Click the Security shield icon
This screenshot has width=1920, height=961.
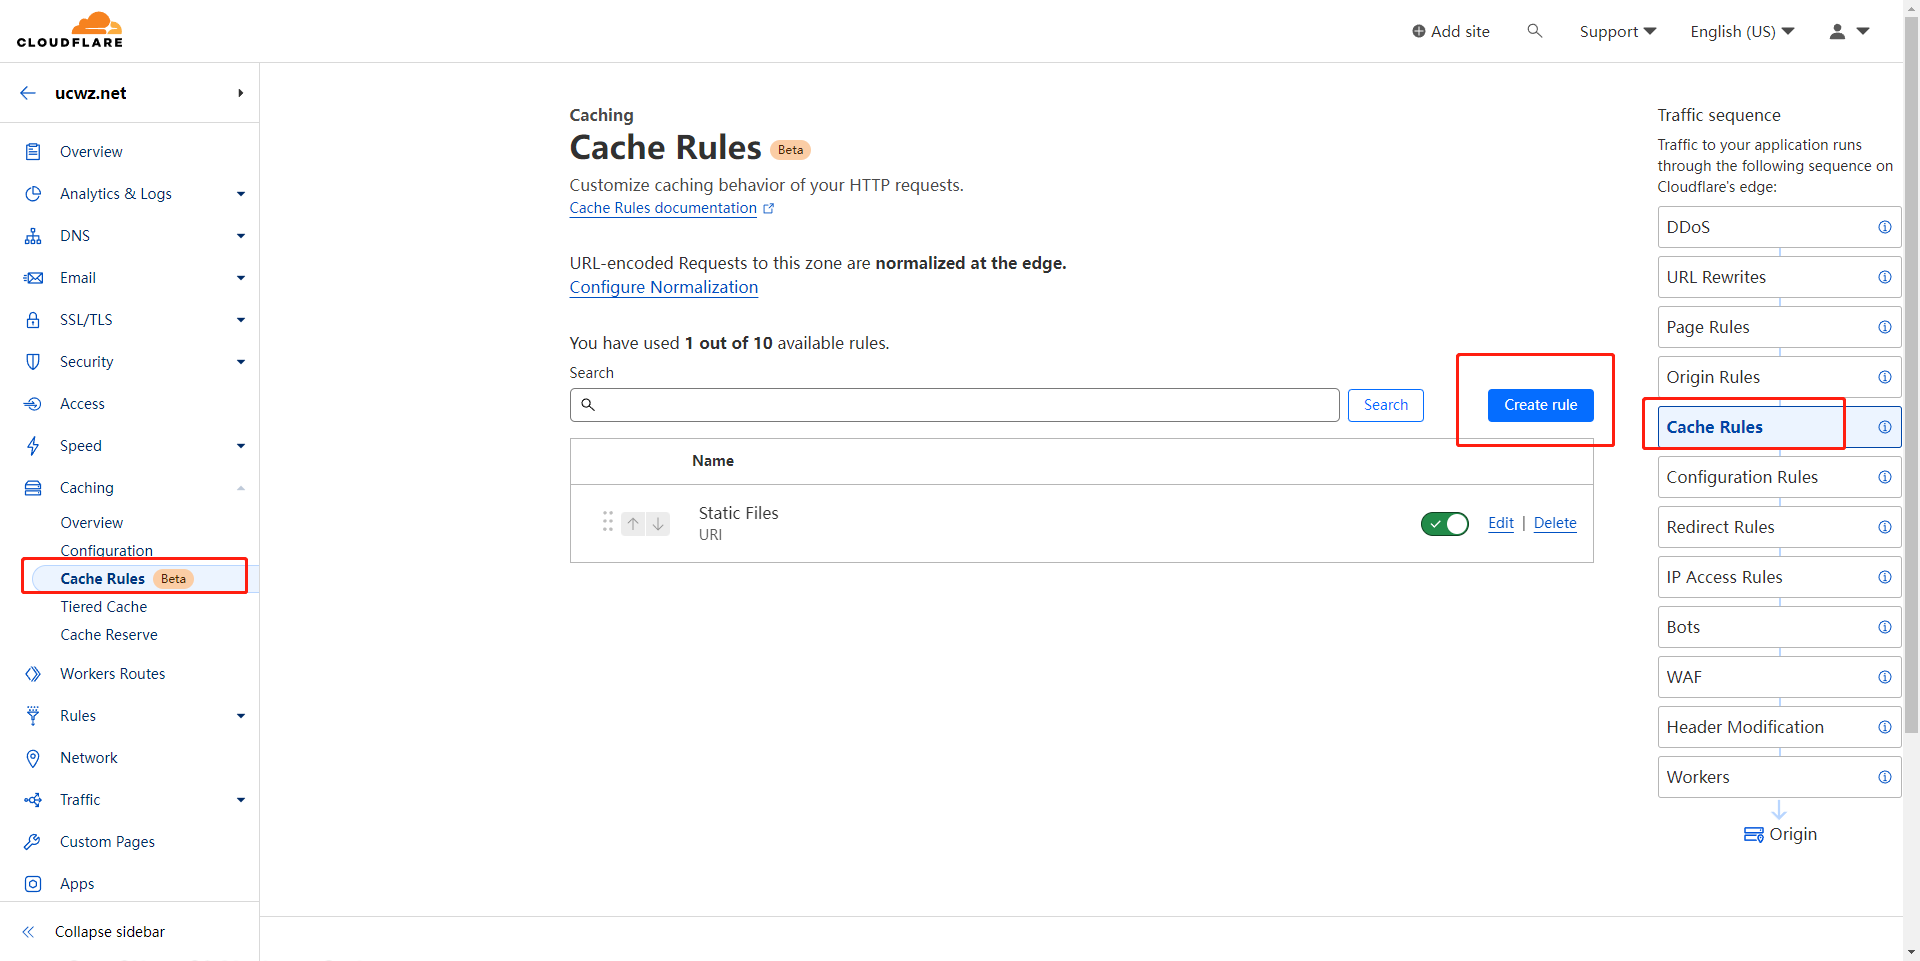tap(33, 362)
